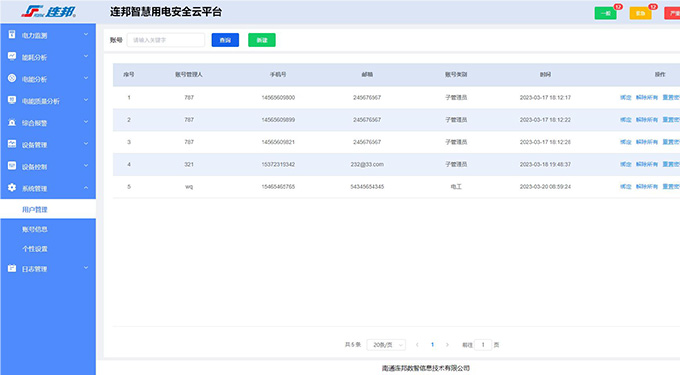Collapse the 系统管理 menu chevron

(x=86, y=188)
